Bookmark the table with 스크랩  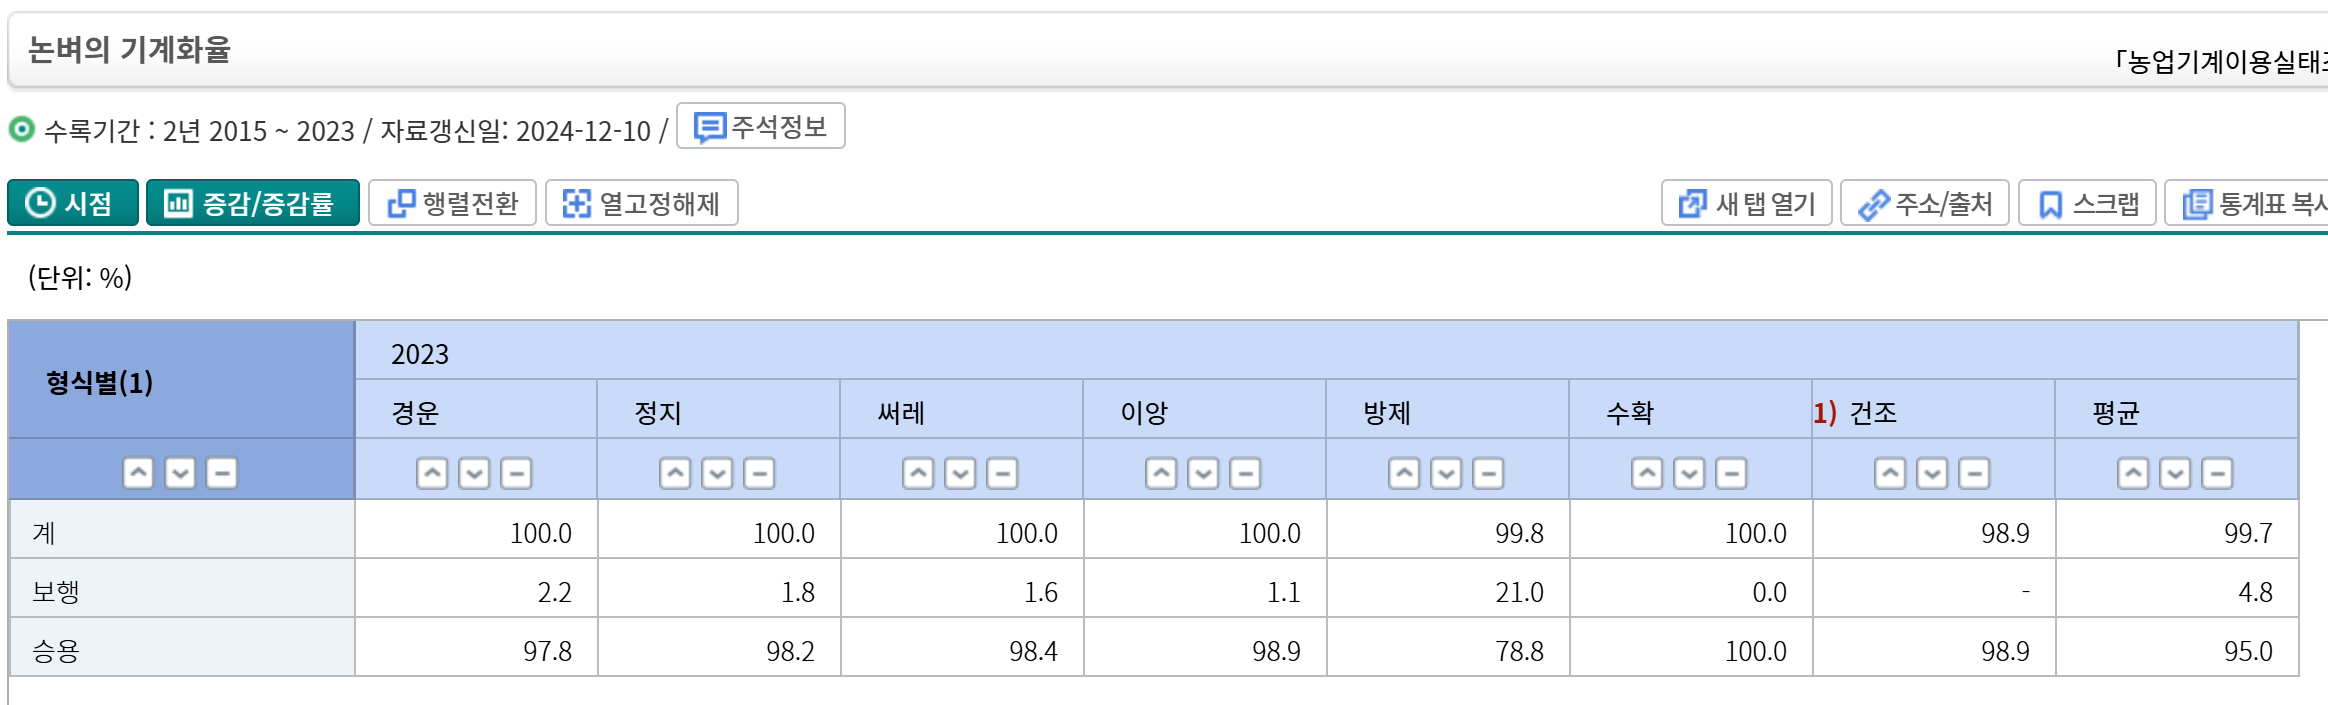point(2087,204)
